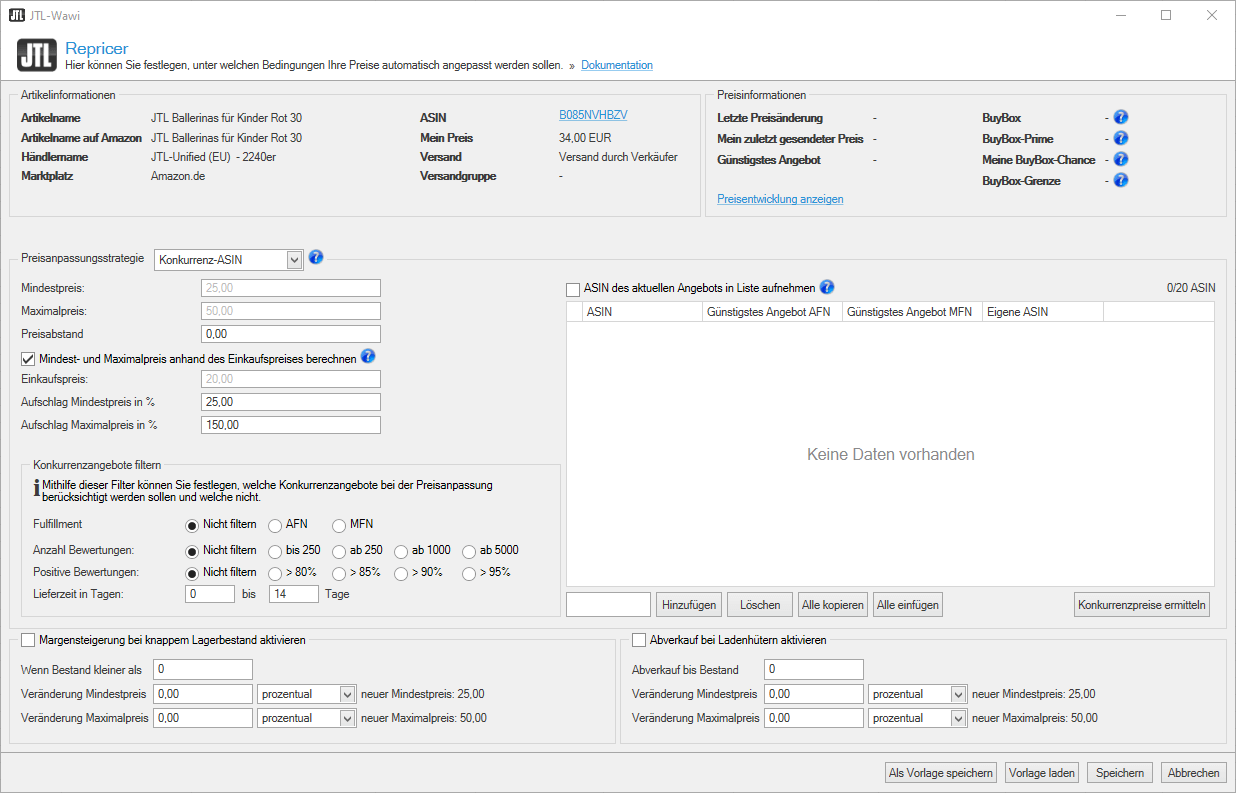
Task: Click Als Vorlage speichern button
Action: tap(941, 773)
